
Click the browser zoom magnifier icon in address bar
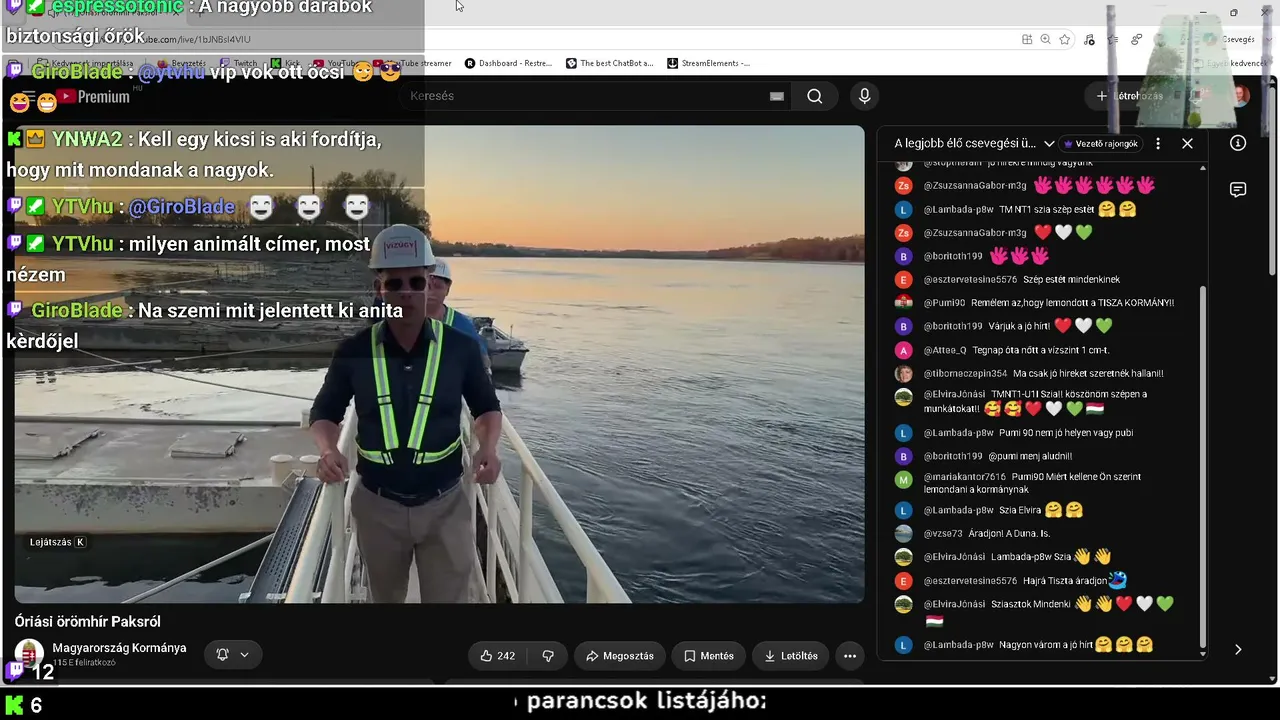click(1045, 39)
